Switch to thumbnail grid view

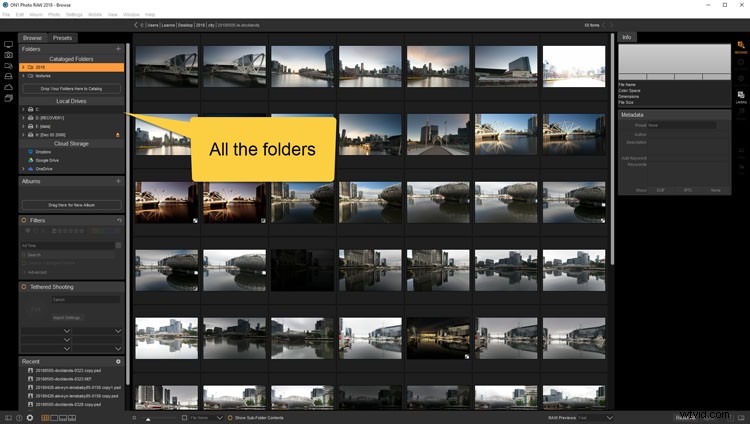coord(45,418)
